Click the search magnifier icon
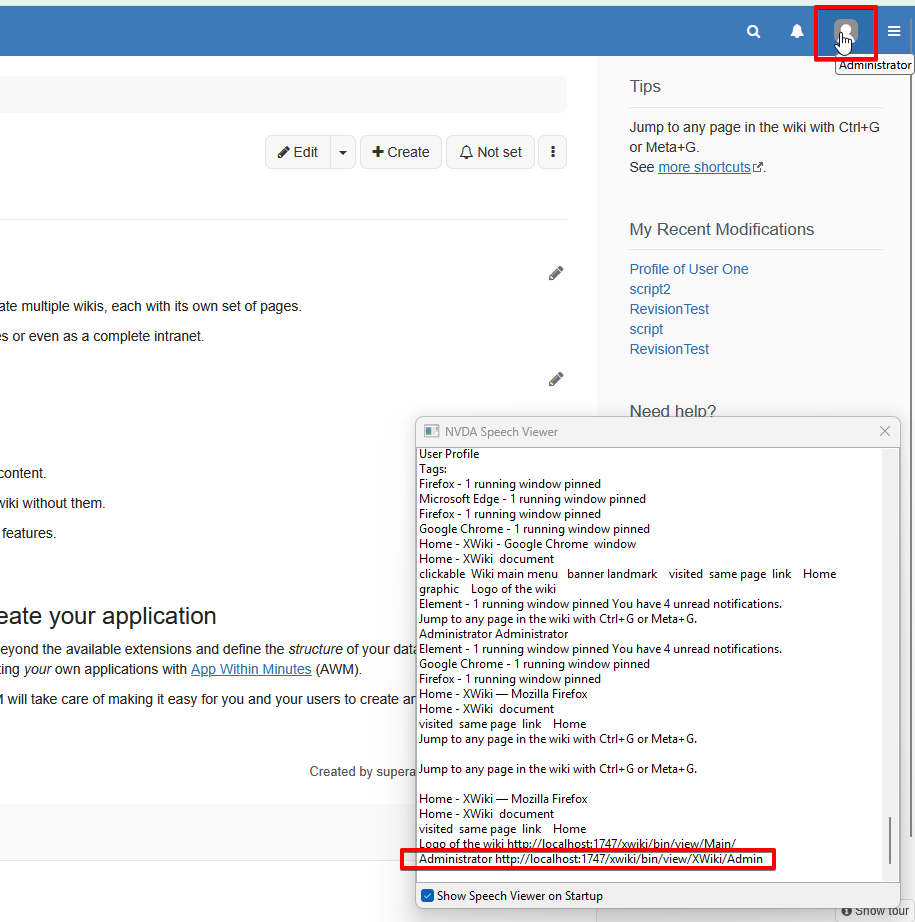 click(753, 32)
